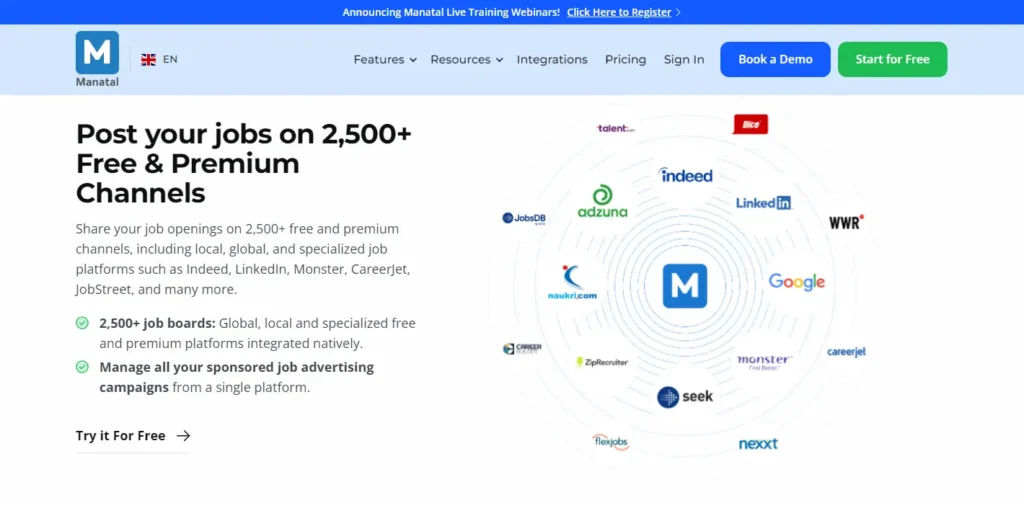Viewport: 1024px width, 526px height.
Task: Click the arrow next to Try it For Free
Action: (184, 436)
